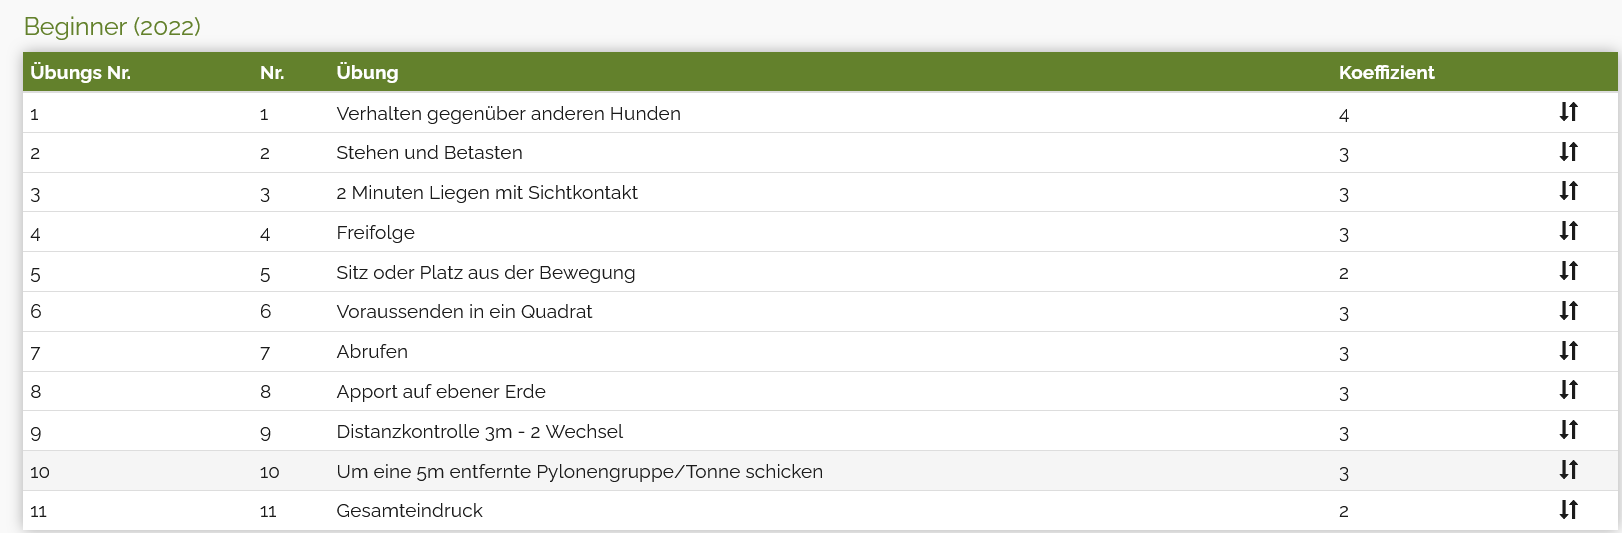Click the reorder arrows on Gesamteindruck row
Viewport: 1622px width, 533px height.
click(1568, 510)
